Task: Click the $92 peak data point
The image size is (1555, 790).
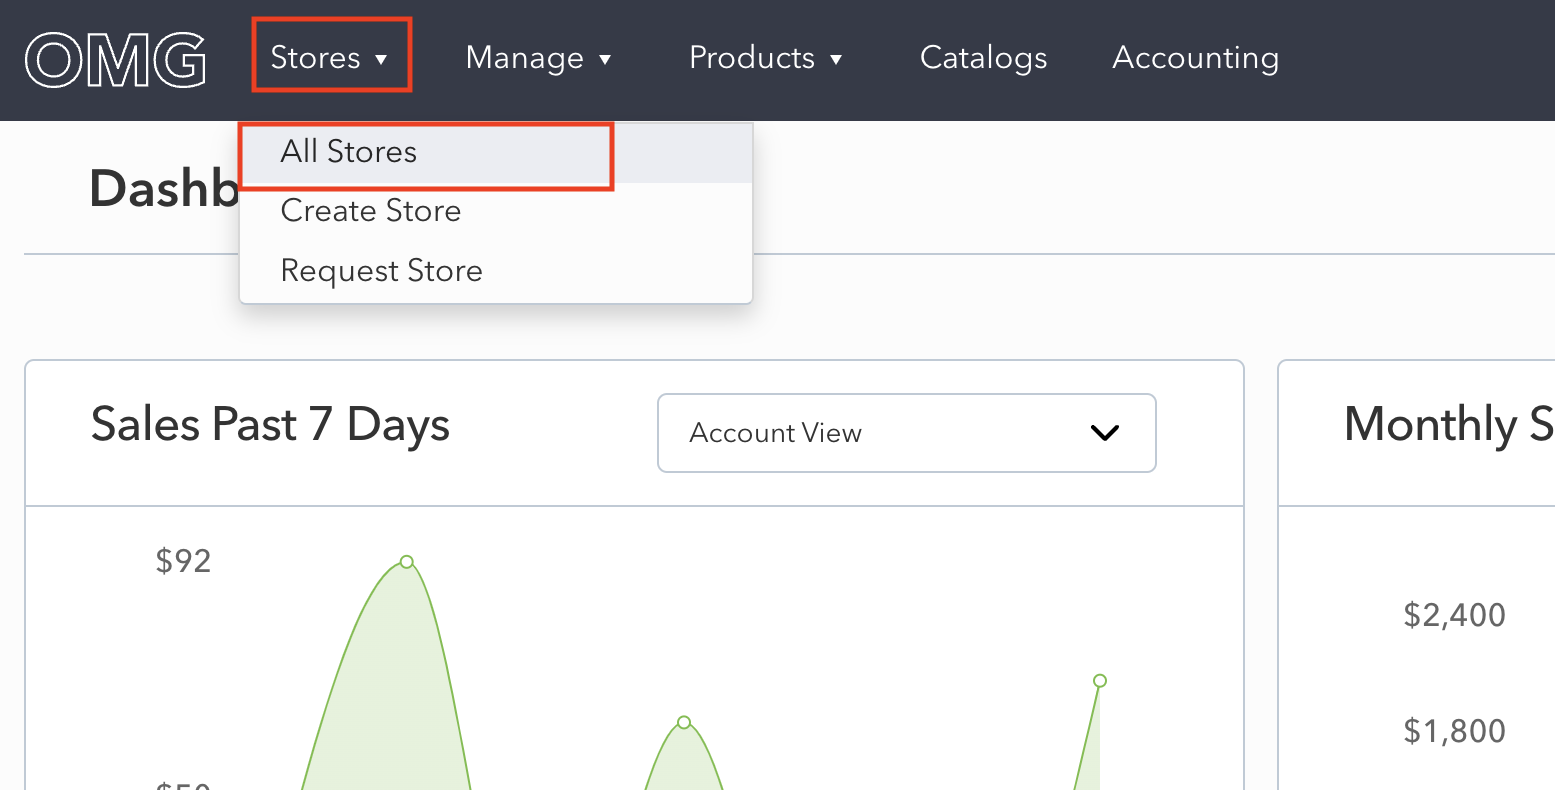Action: [406, 562]
